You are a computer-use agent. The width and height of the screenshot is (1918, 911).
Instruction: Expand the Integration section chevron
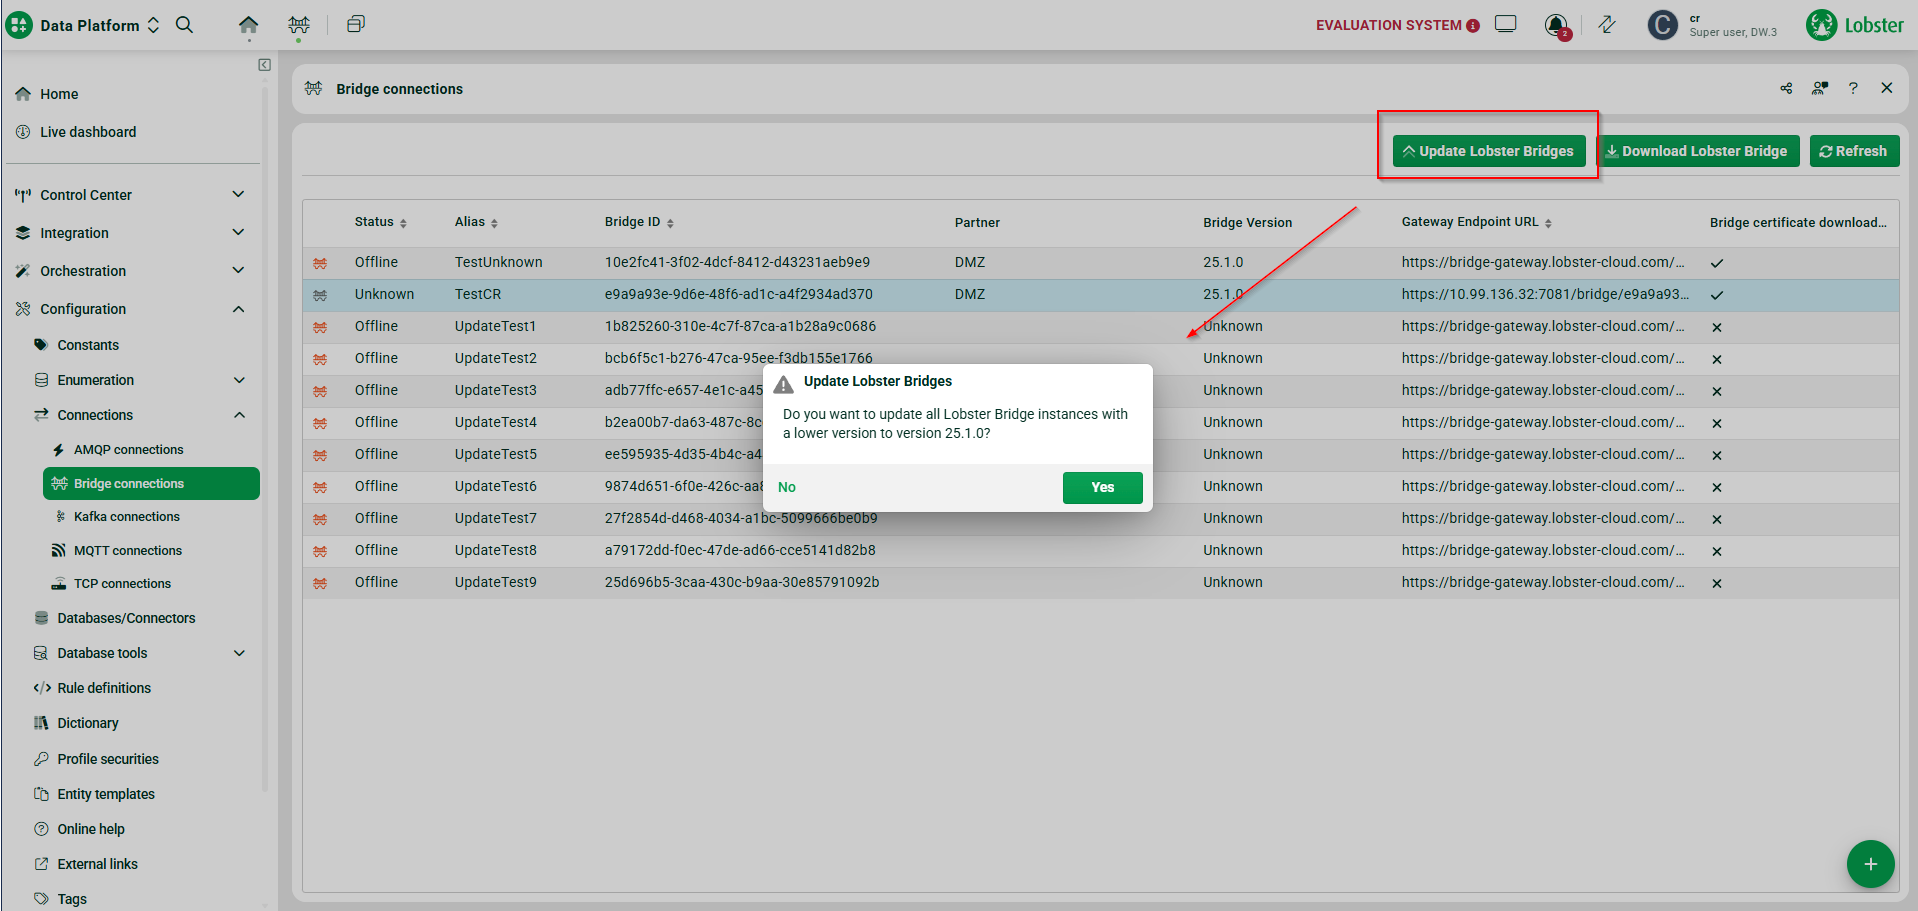point(238,233)
